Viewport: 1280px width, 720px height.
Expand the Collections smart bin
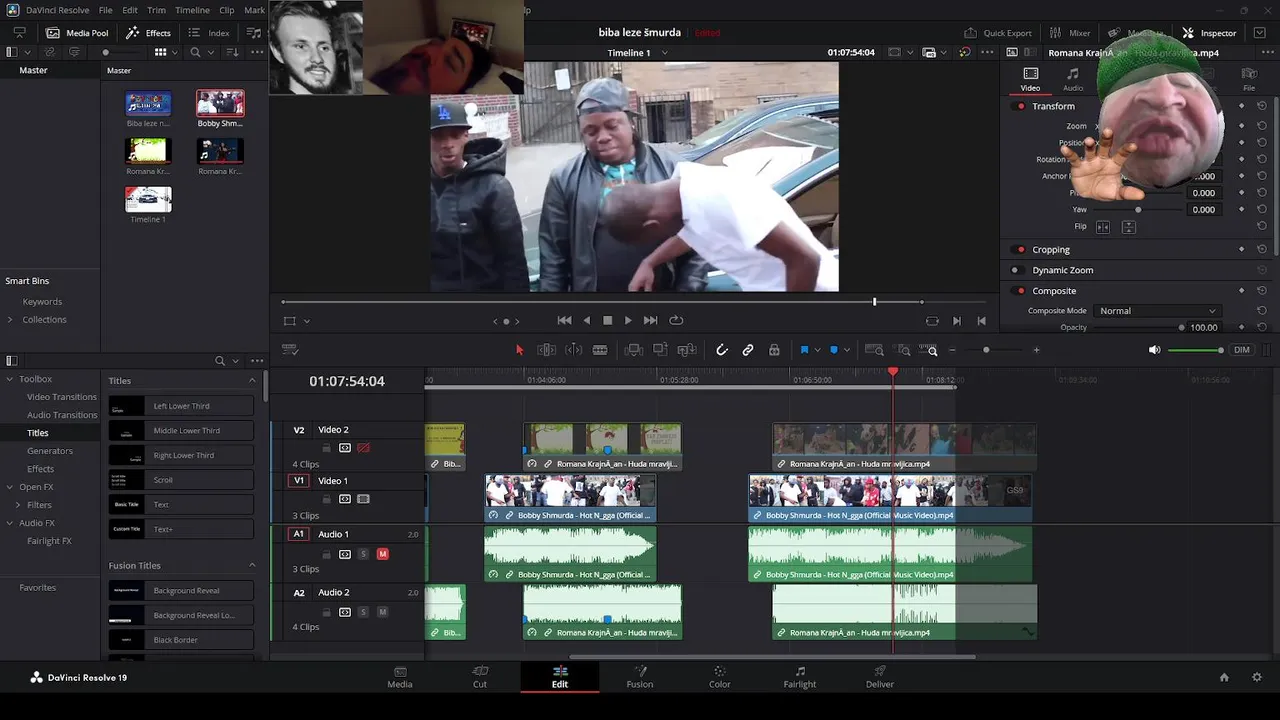coord(10,320)
